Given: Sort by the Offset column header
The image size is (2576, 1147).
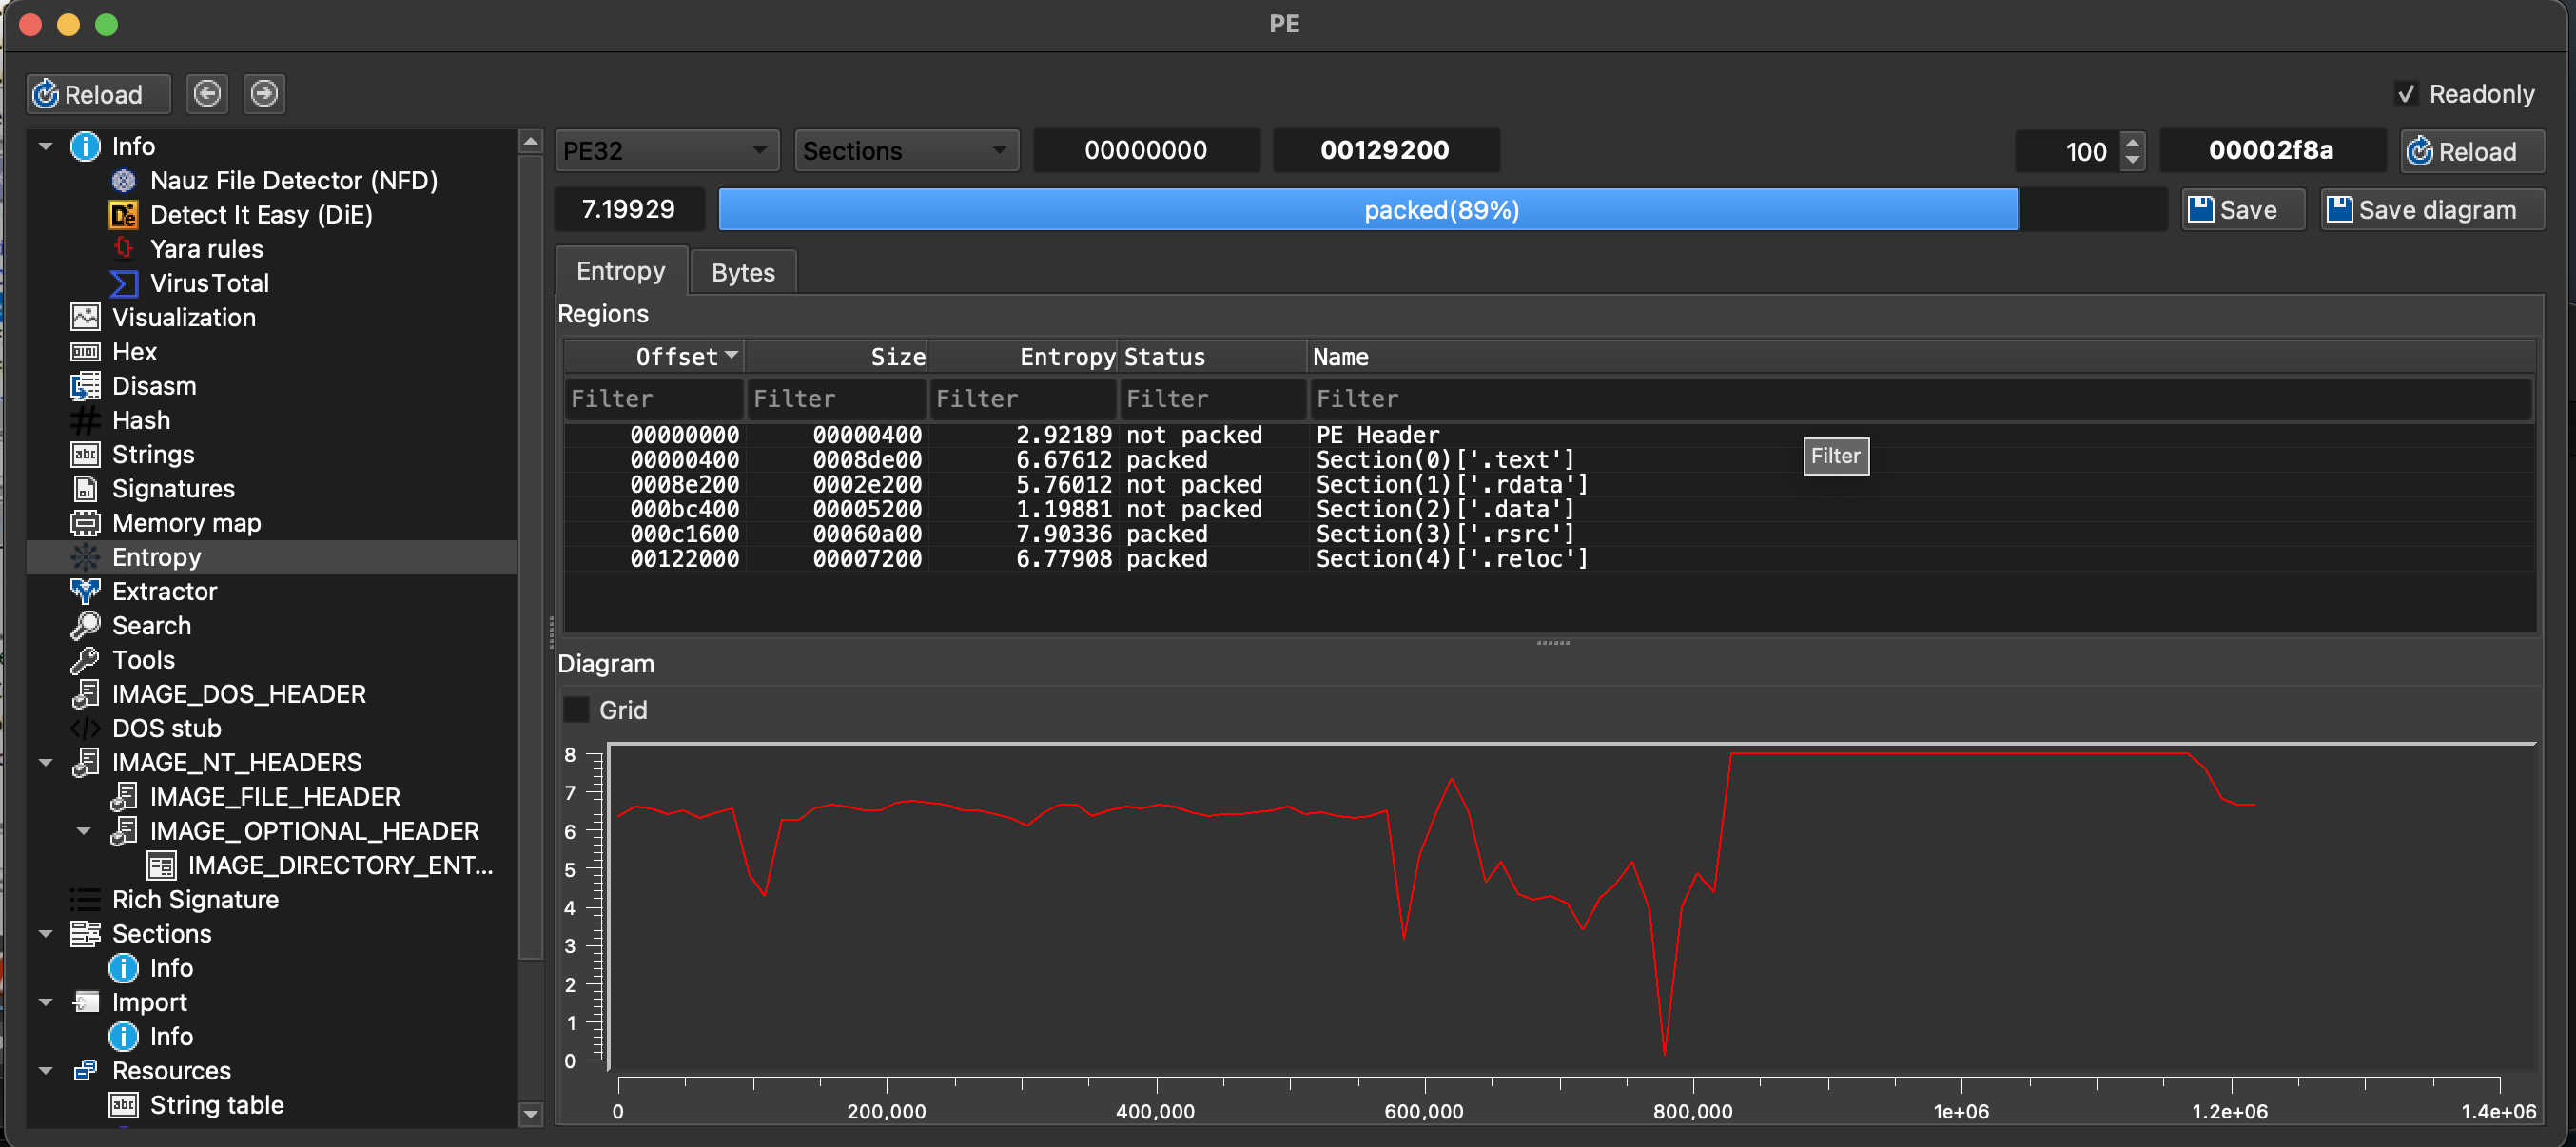Looking at the screenshot, I should pos(654,357).
